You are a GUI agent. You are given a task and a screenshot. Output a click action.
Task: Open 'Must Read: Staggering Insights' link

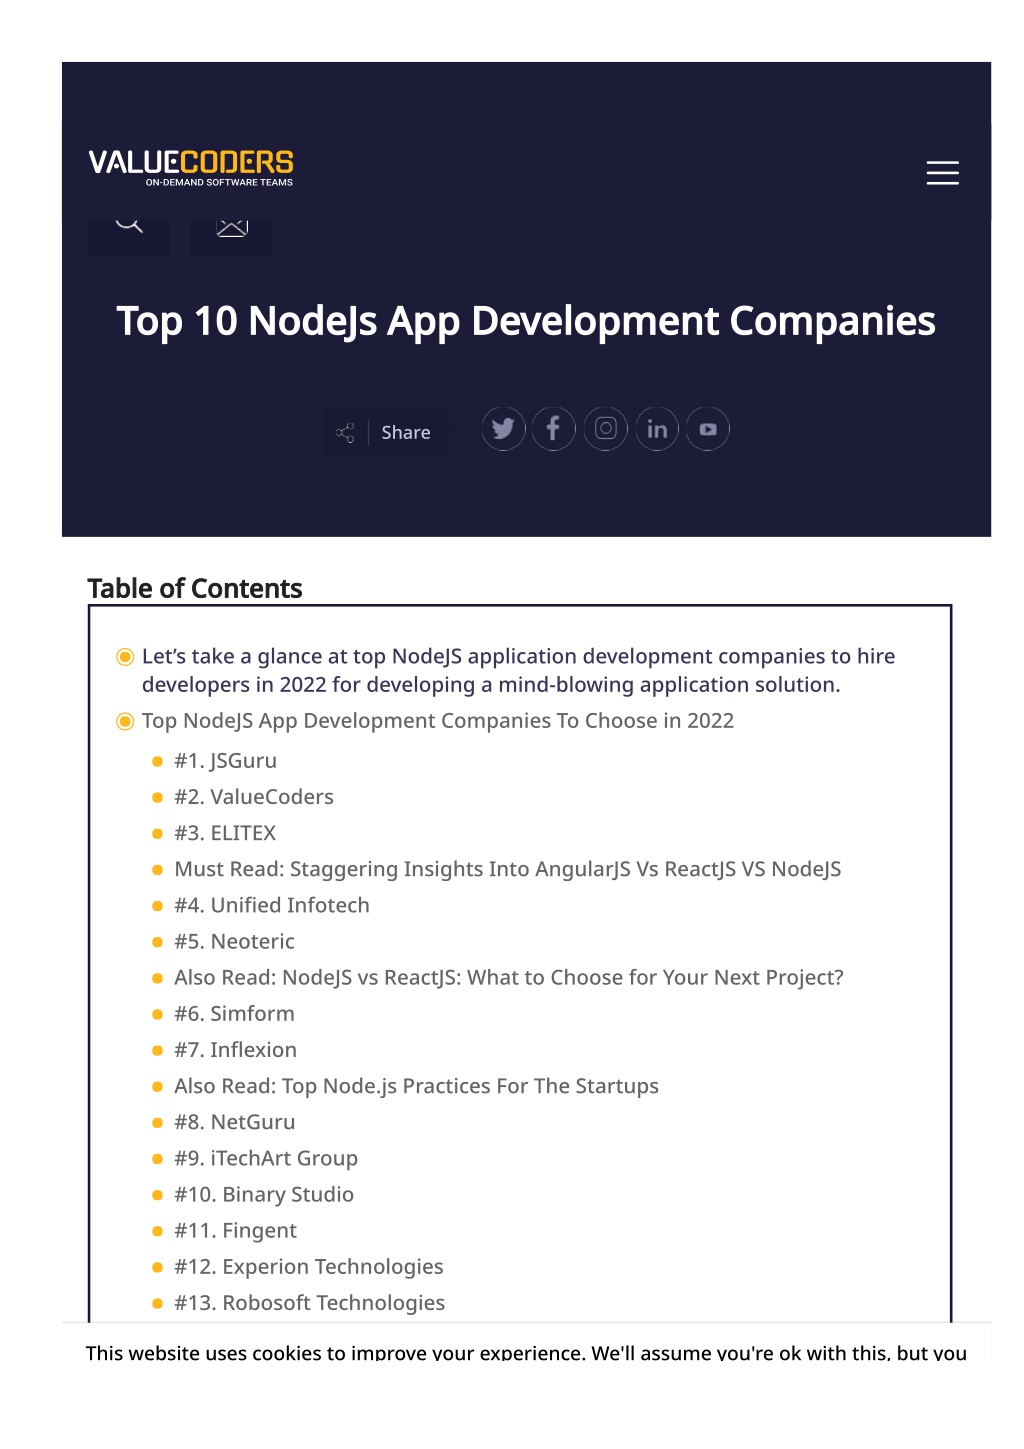pyautogui.click(x=508, y=869)
